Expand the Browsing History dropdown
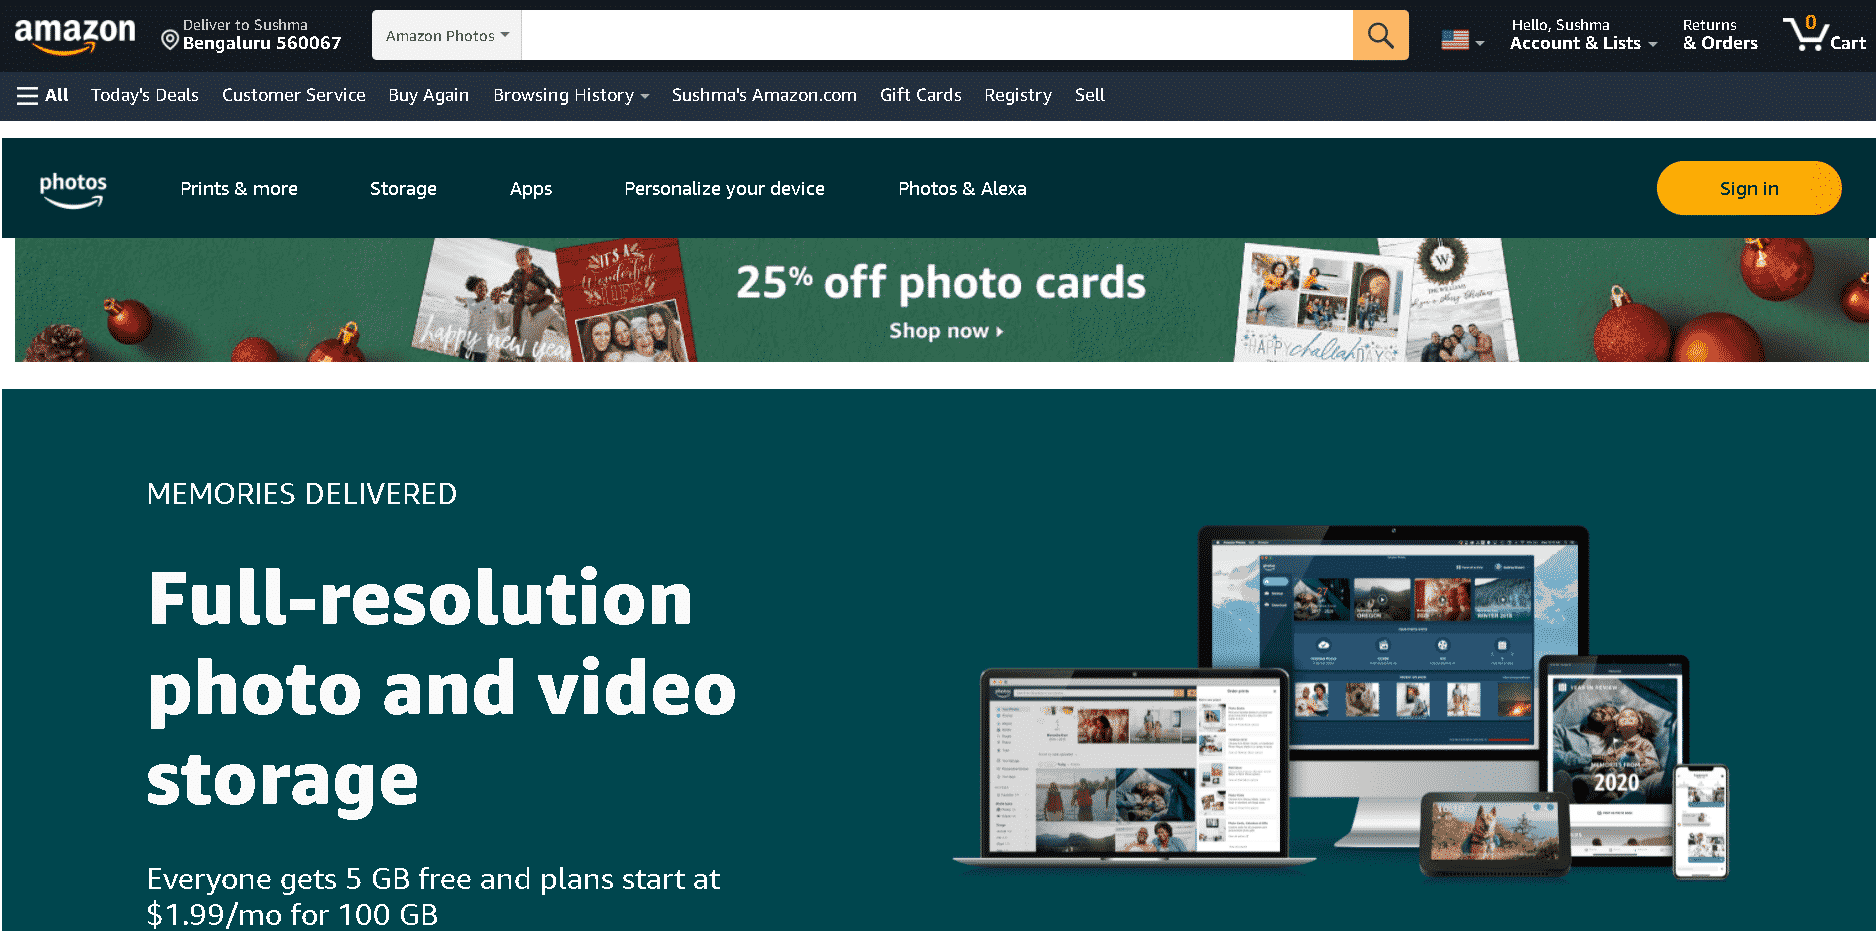This screenshot has width=1876, height=931. click(571, 95)
